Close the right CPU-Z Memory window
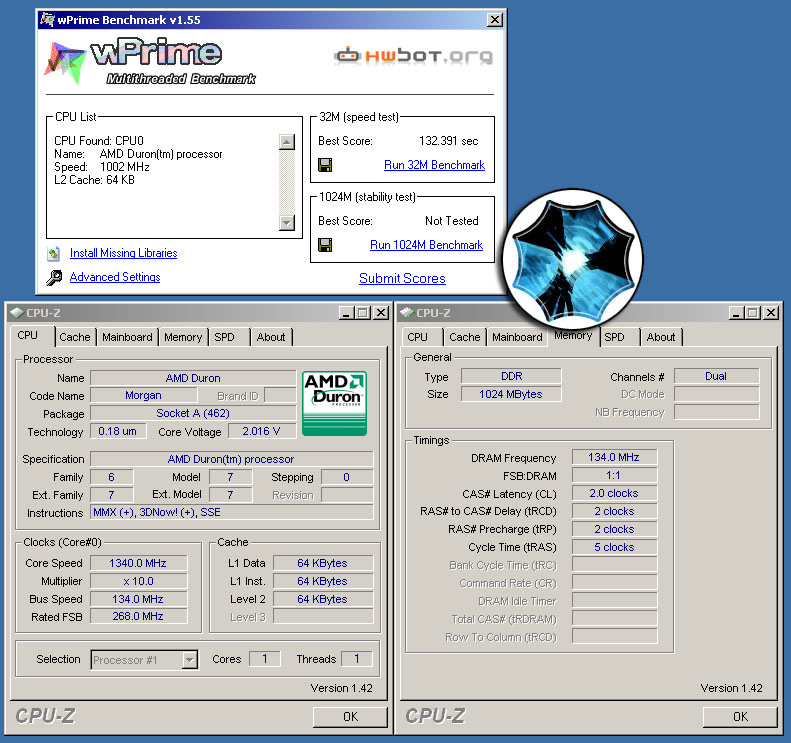Screen dimensions: 791x743 [771, 313]
